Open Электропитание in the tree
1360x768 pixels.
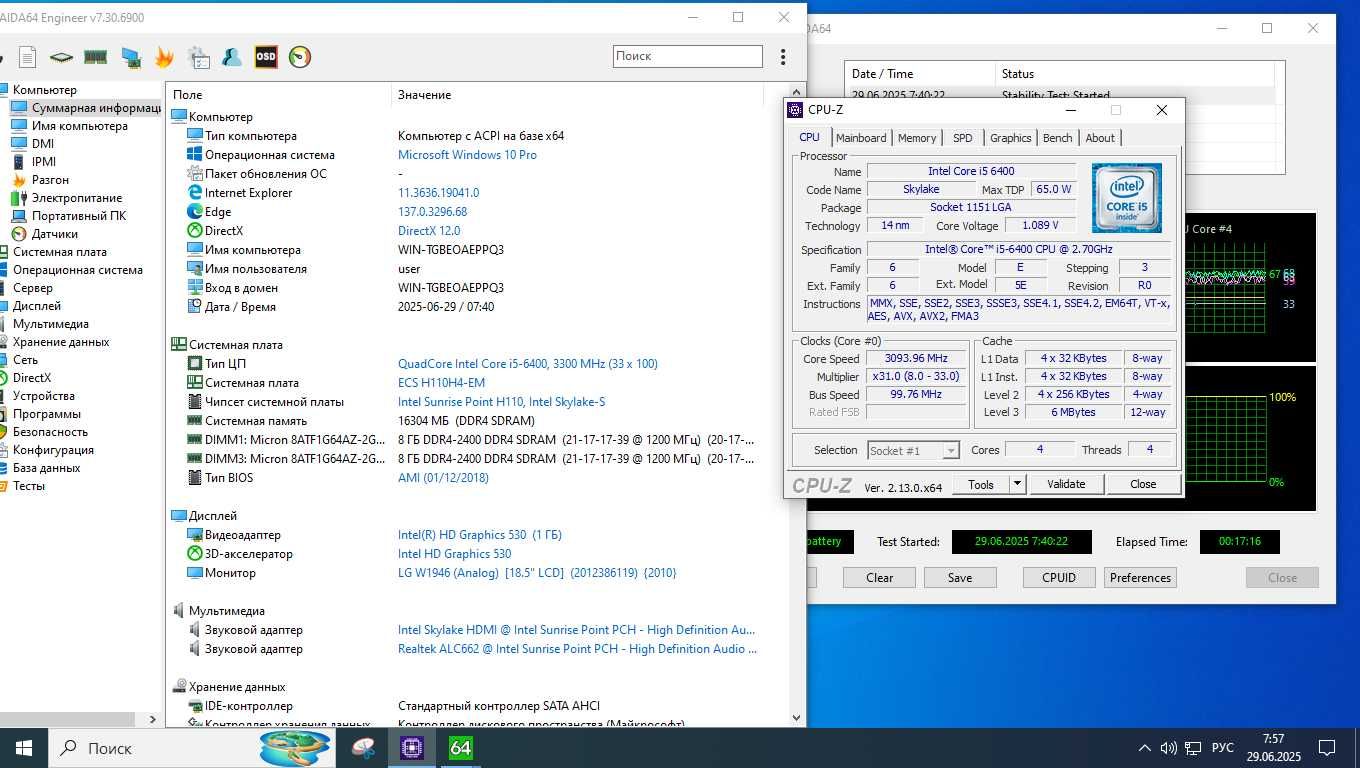pyautogui.click(x=76, y=198)
